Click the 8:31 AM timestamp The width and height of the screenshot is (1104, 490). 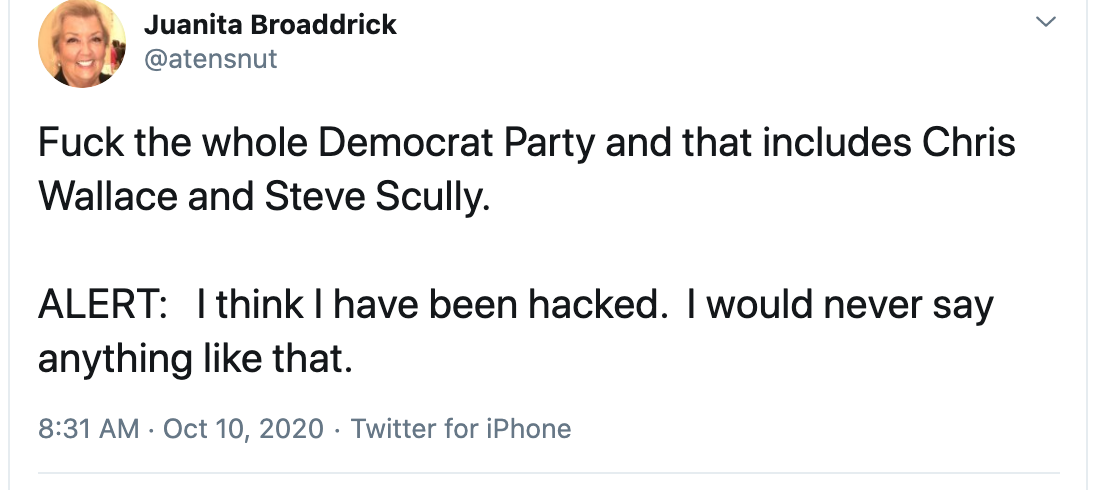(88, 429)
